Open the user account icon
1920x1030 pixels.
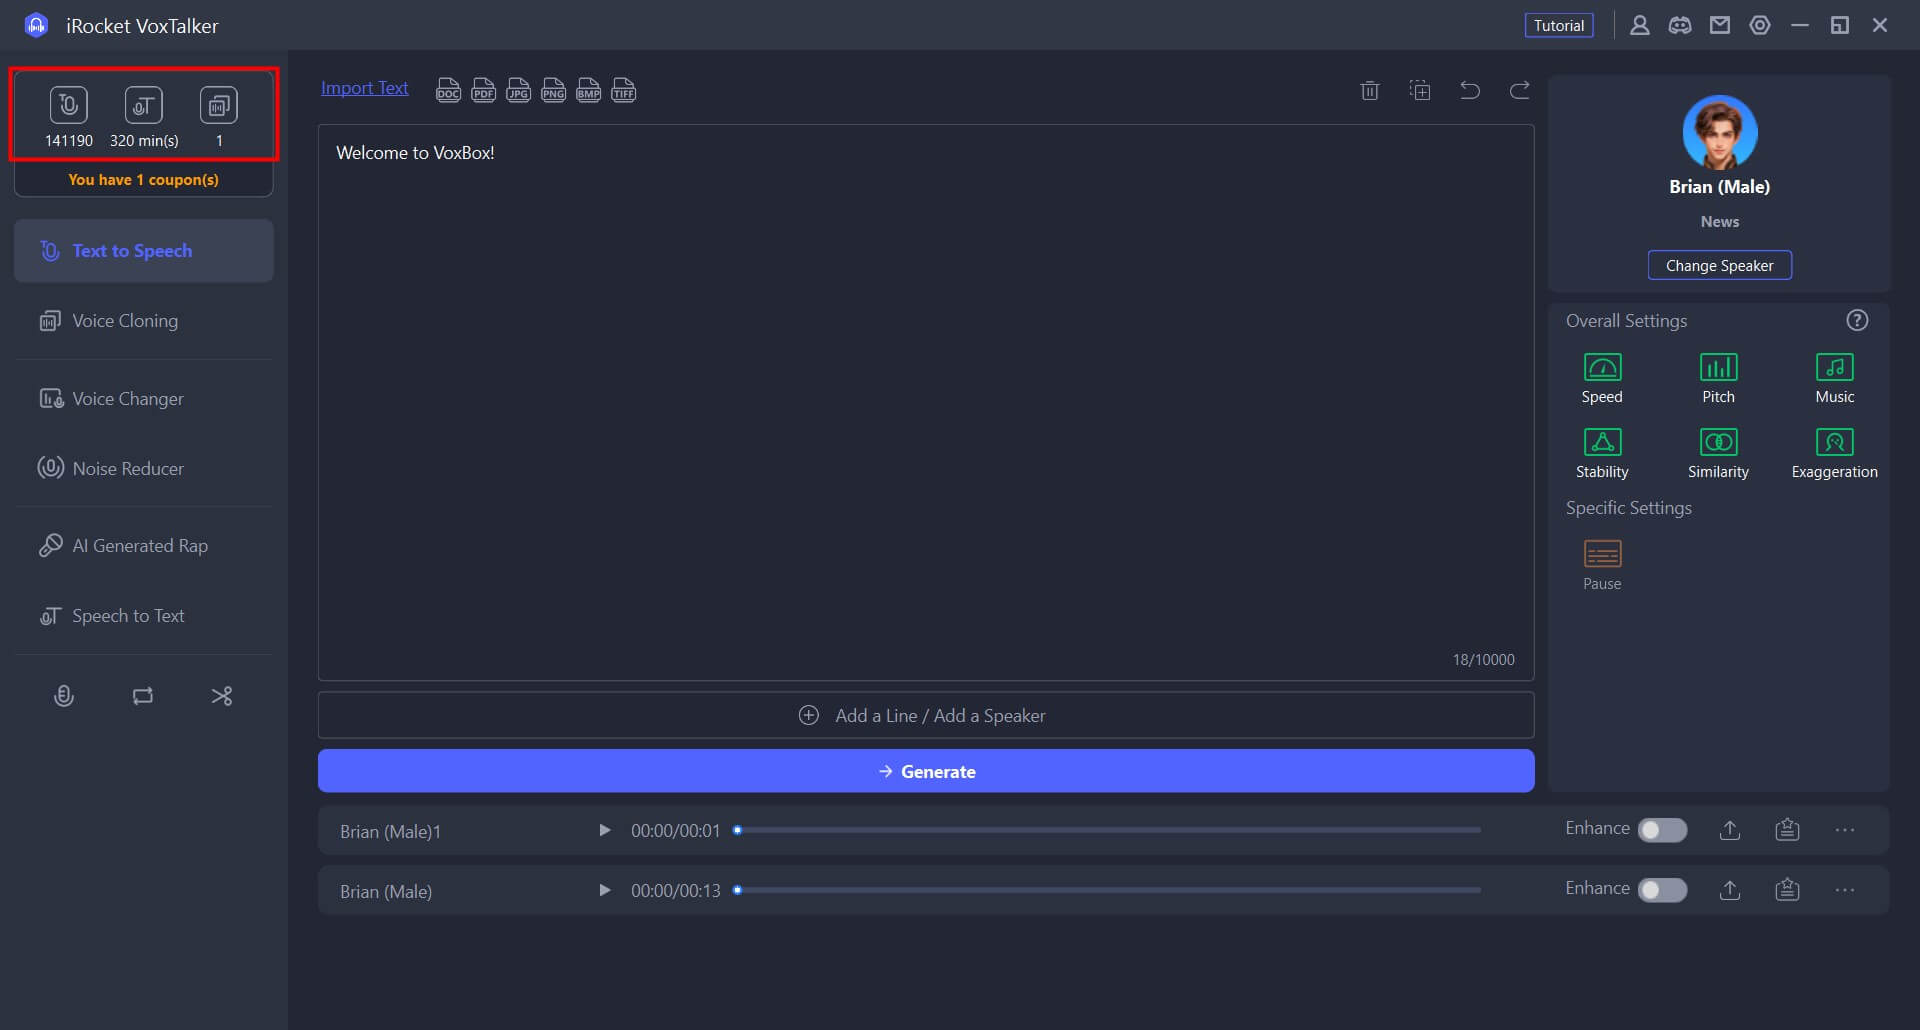point(1639,25)
